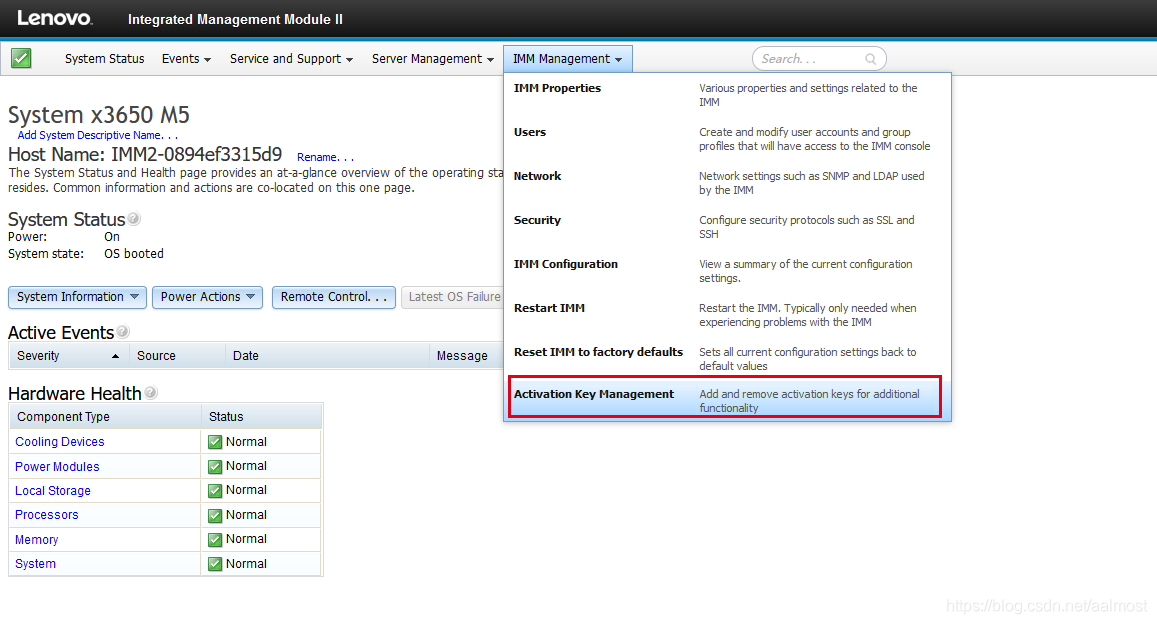
Task: Select Users menu entry
Action: coord(530,132)
